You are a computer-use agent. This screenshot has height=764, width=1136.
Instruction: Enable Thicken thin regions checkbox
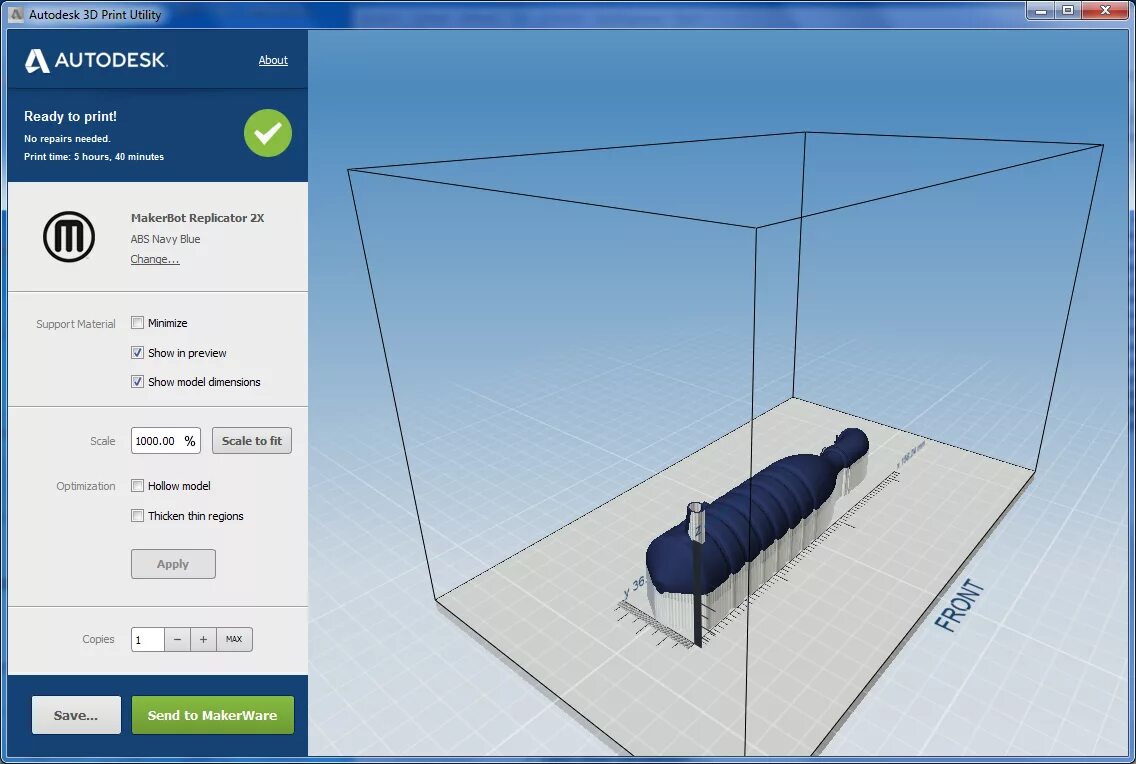(x=138, y=516)
